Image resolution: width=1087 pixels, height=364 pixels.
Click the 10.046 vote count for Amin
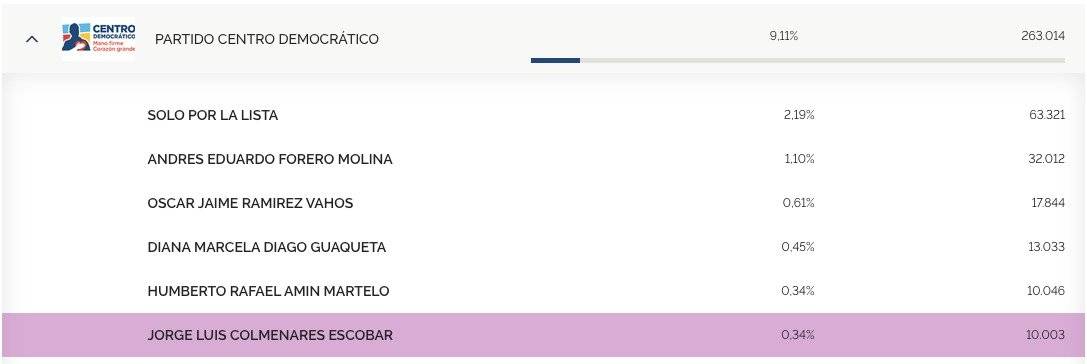click(1046, 291)
